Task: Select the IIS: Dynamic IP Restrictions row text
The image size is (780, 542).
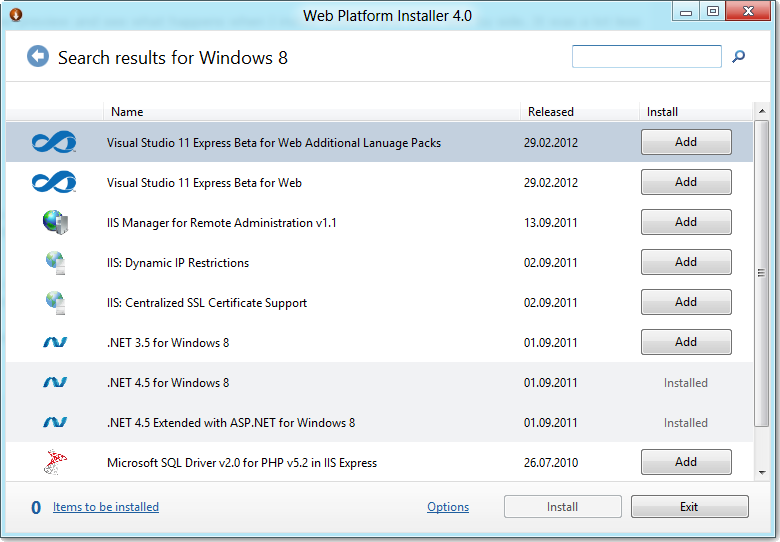Action: pyautogui.click(x=178, y=263)
